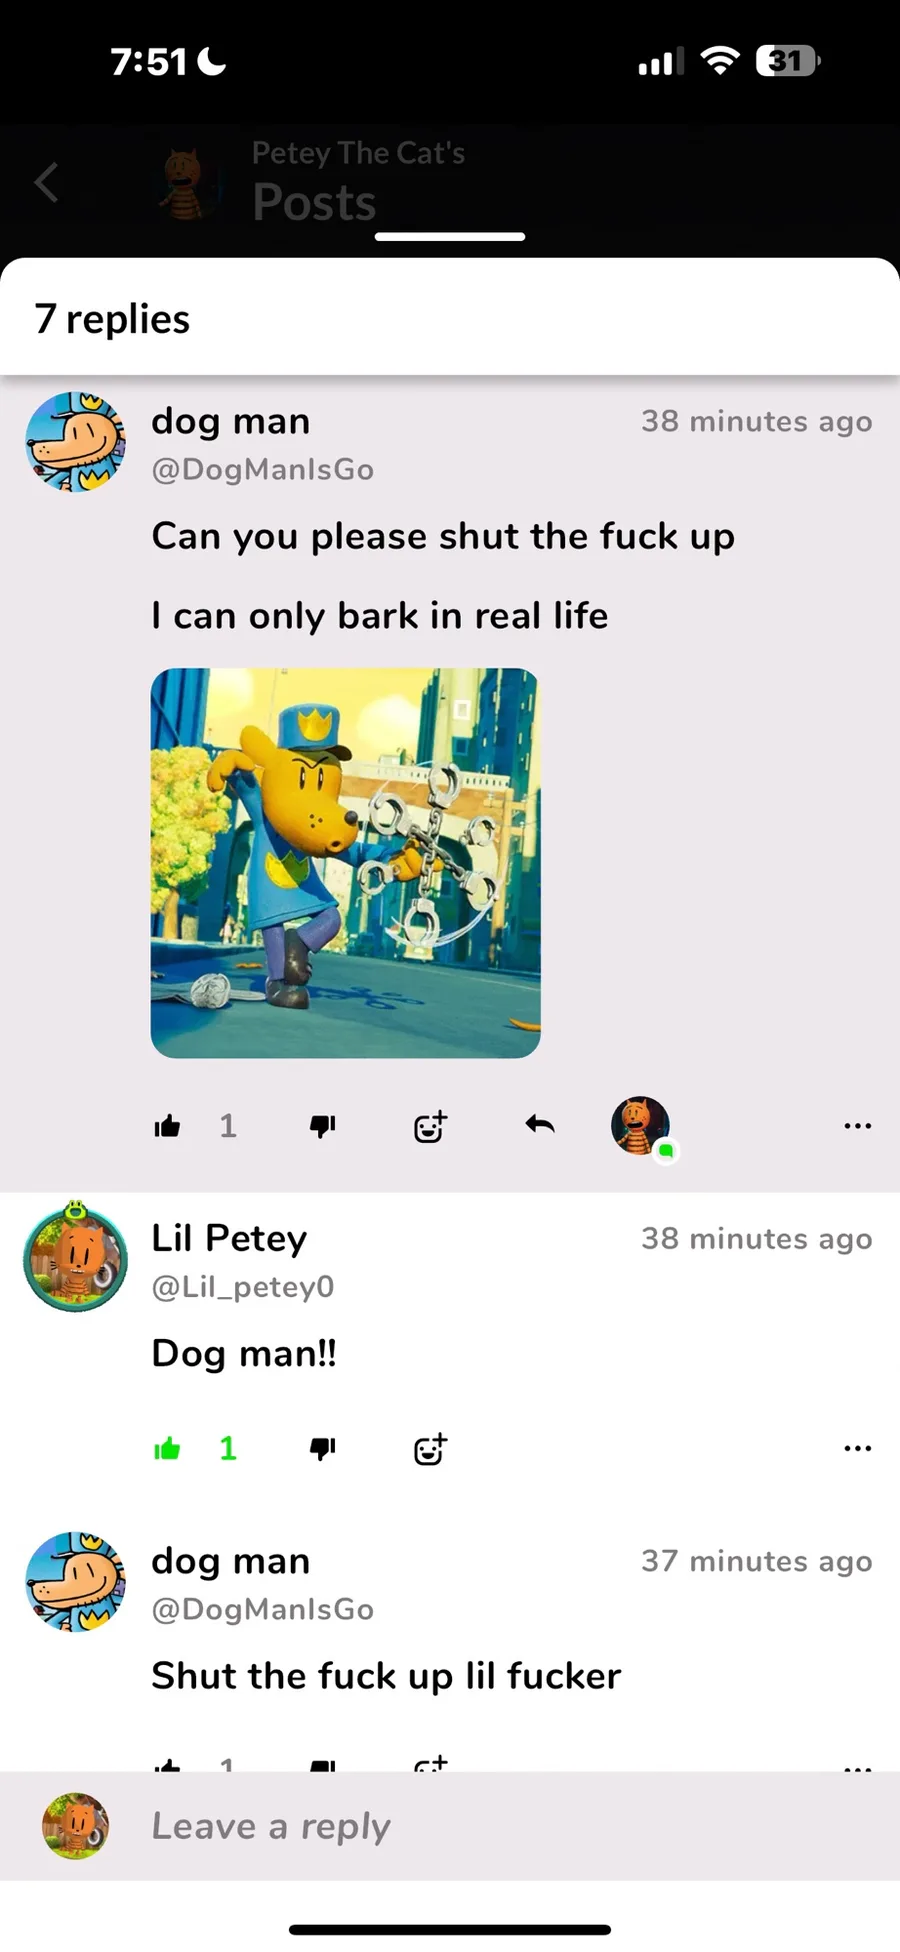Open three-dot menu on Lil Petey's reply

coord(857,1448)
